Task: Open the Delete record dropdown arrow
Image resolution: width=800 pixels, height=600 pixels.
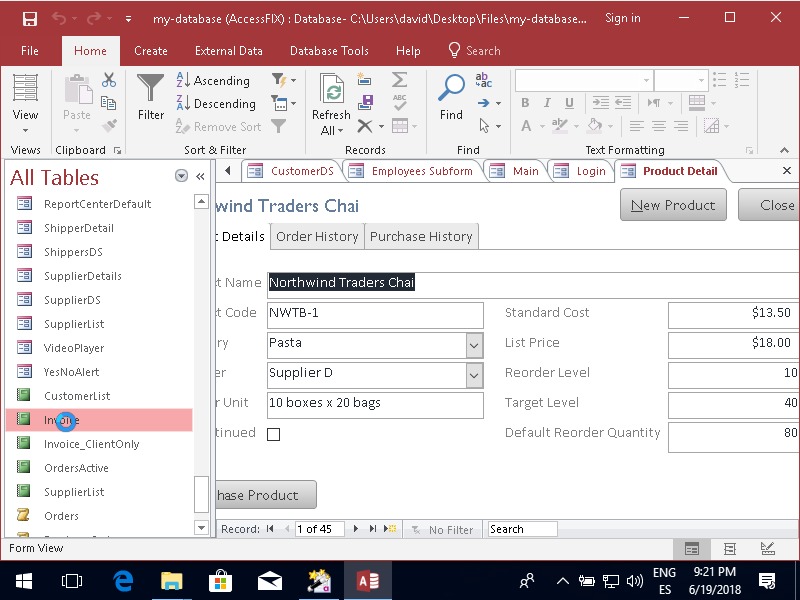Action: click(381, 126)
